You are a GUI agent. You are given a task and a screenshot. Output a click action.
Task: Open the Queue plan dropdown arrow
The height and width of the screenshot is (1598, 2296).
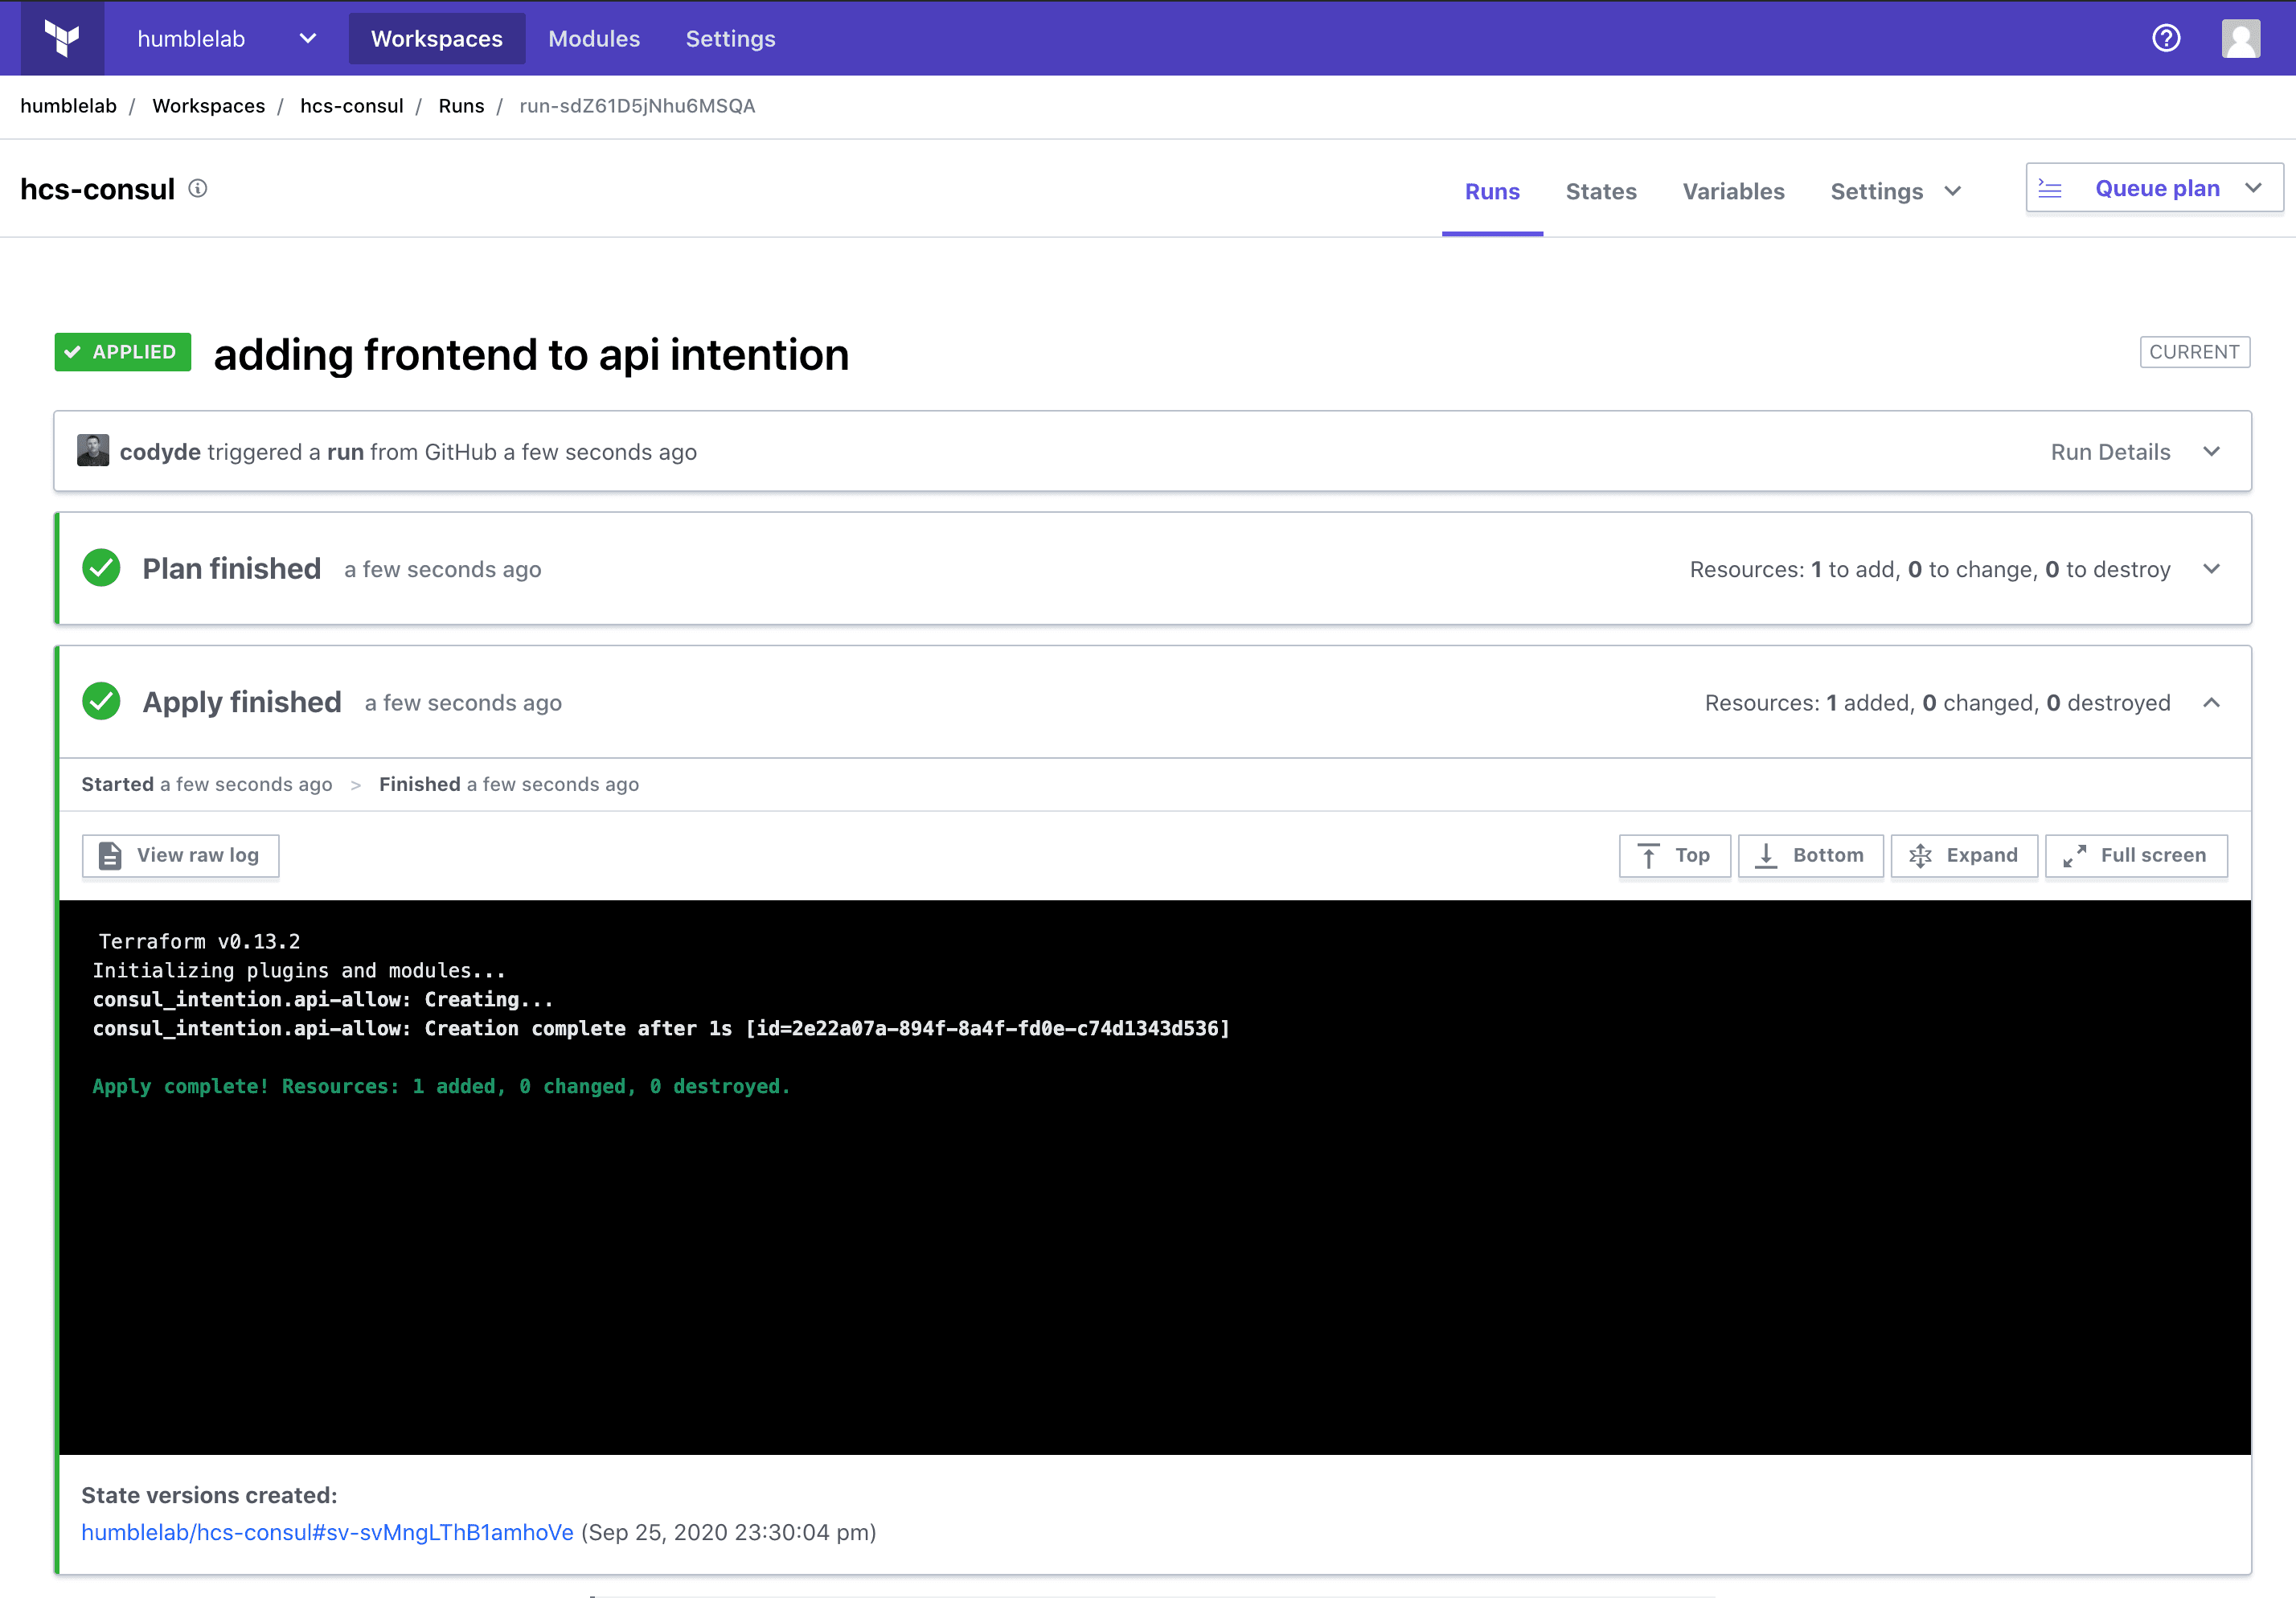click(x=2254, y=188)
